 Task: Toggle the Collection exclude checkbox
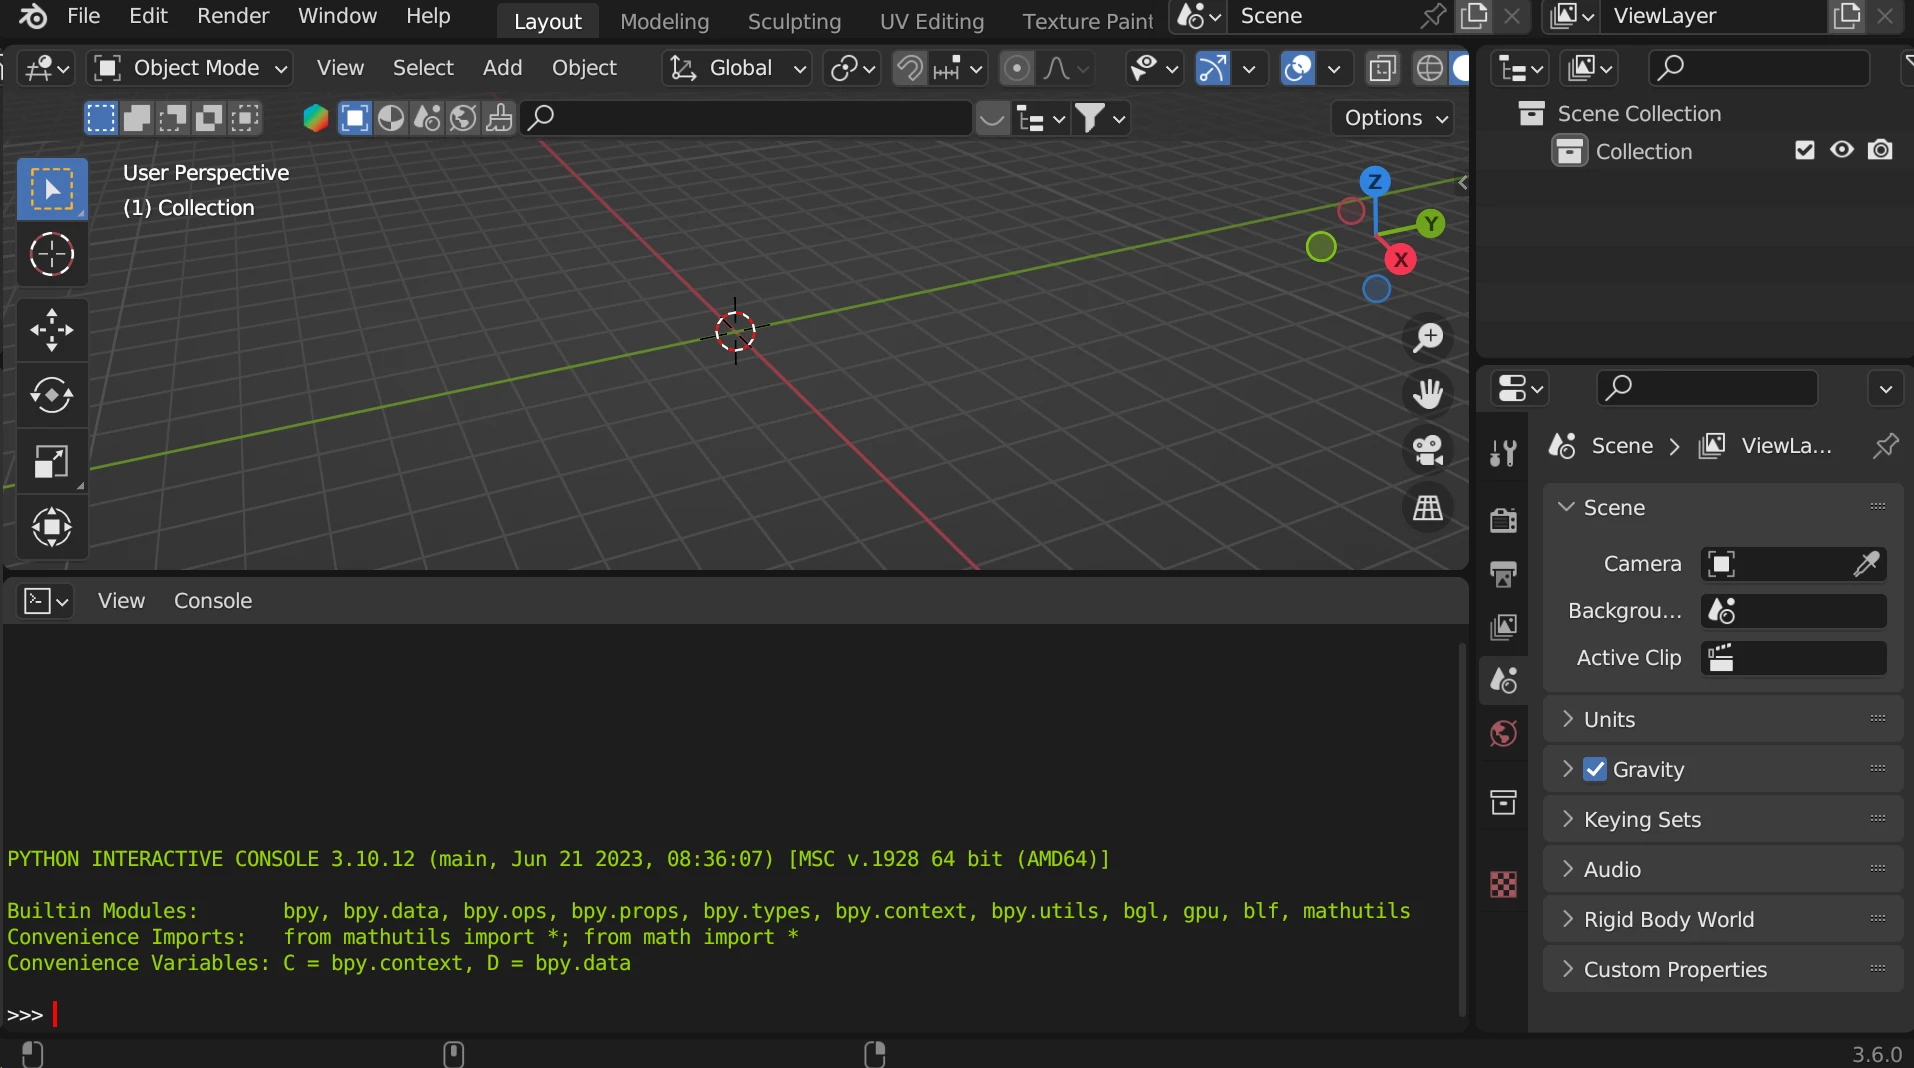pos(1804,150)
